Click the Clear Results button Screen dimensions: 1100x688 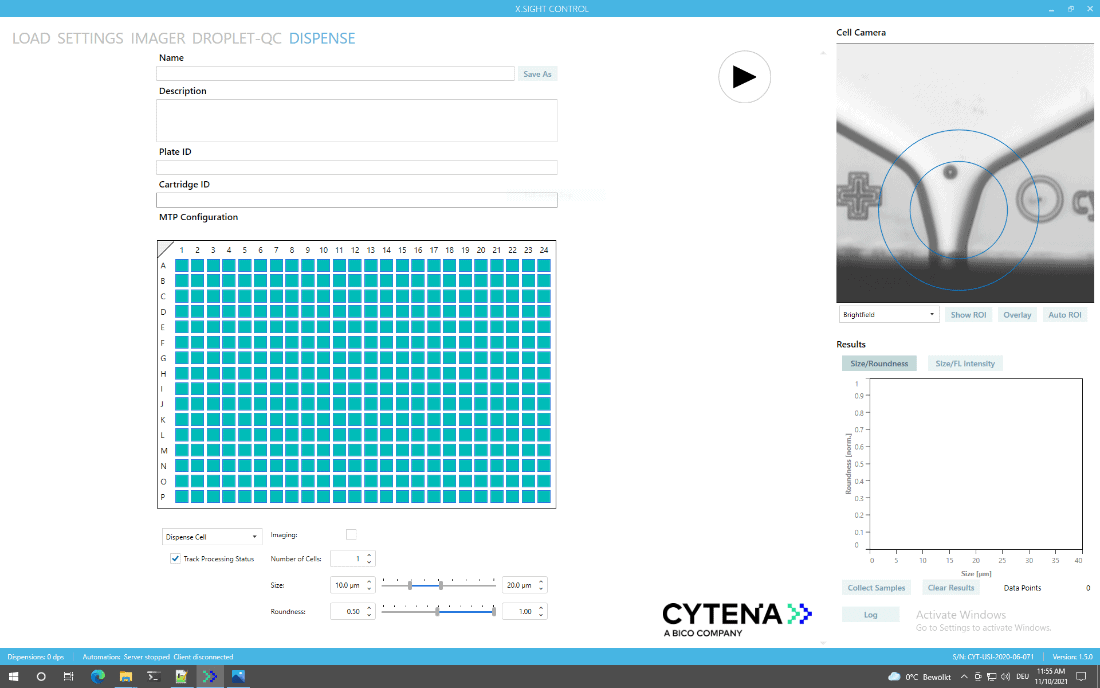[x=950, y=588]
